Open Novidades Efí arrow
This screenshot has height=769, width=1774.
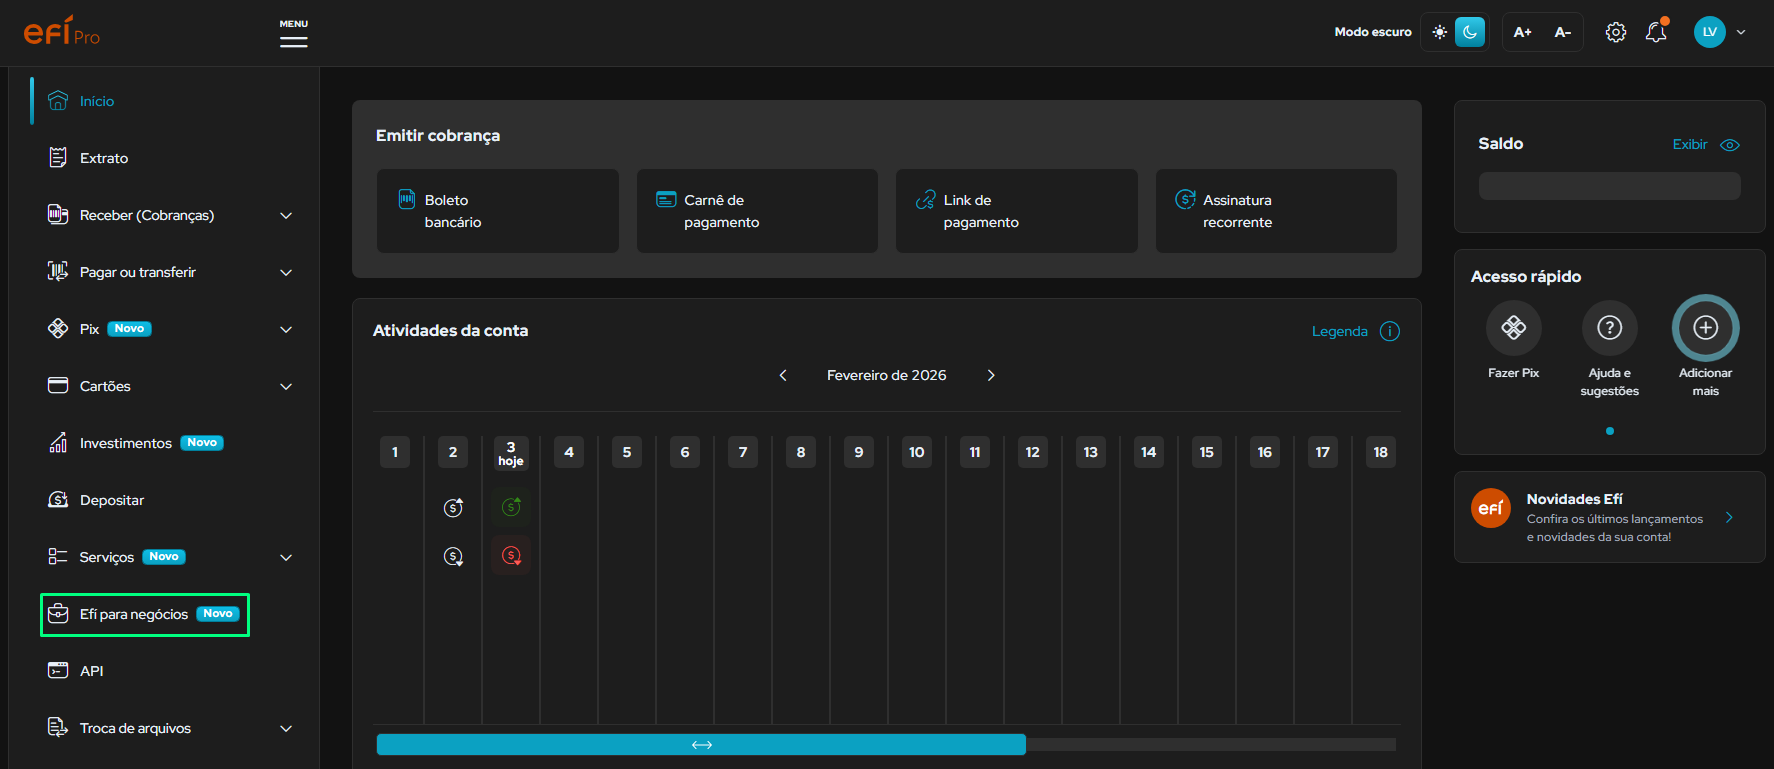click(1729, 517)
